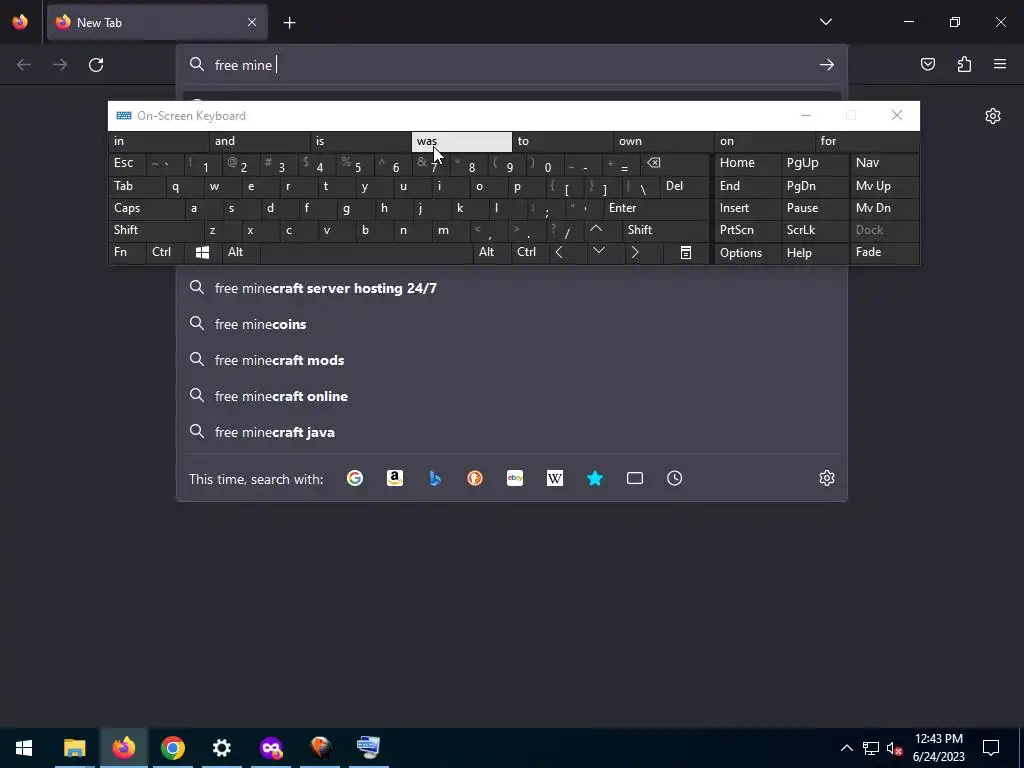Choose predicted word 'for'
The width and height of the screenshot is (1024, 768).
coord(867,141)
